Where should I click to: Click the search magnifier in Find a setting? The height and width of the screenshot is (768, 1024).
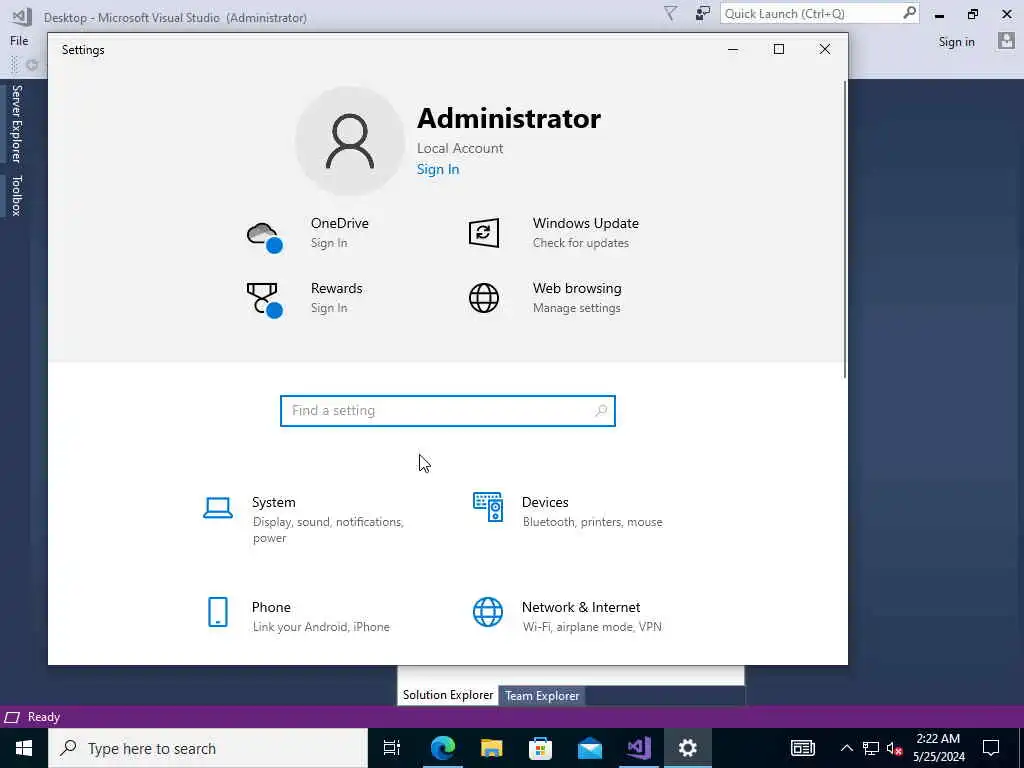pyautogui.click(x=601, y=411)
